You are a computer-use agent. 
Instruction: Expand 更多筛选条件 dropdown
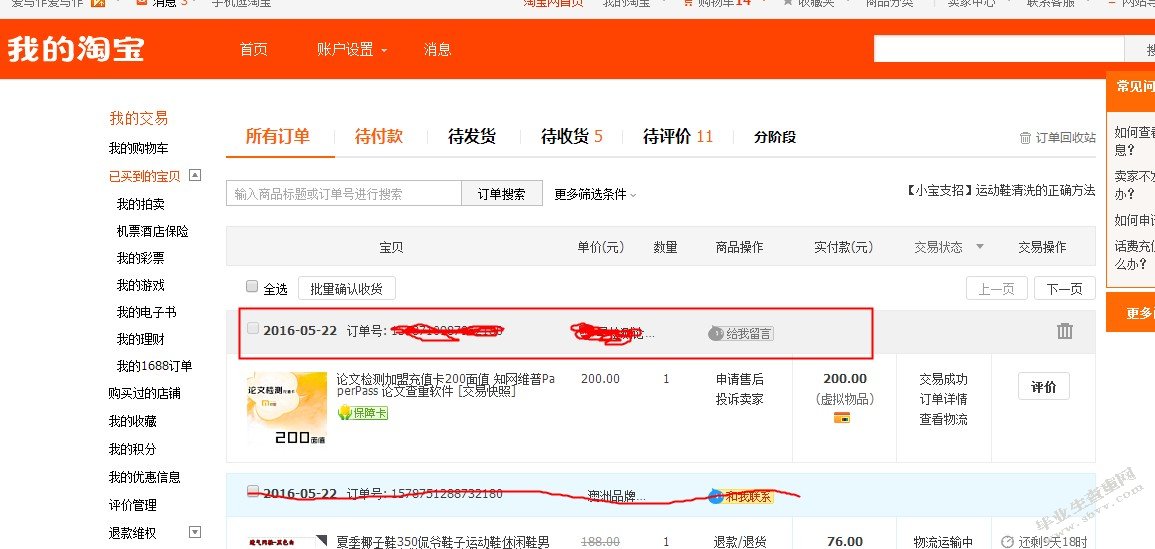point(595,195)
